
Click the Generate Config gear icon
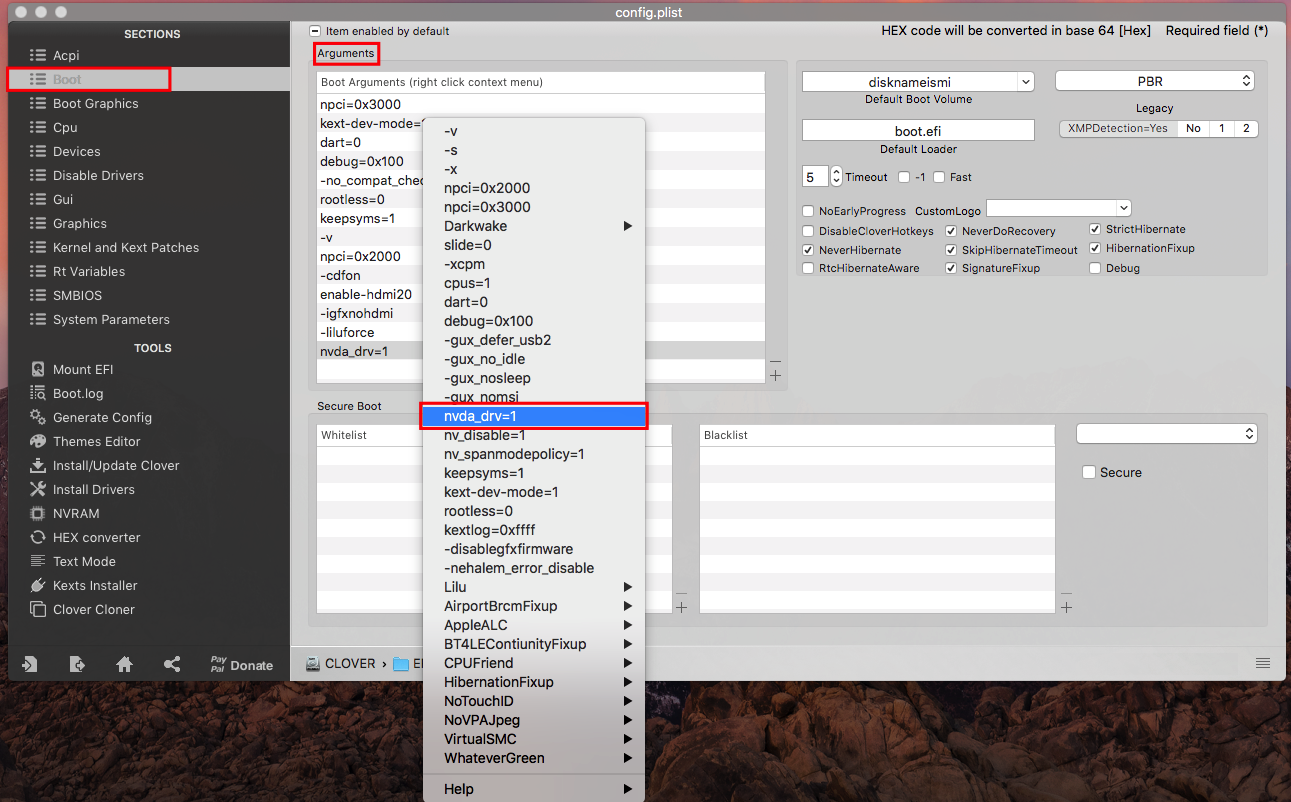(x=38, y=417)
